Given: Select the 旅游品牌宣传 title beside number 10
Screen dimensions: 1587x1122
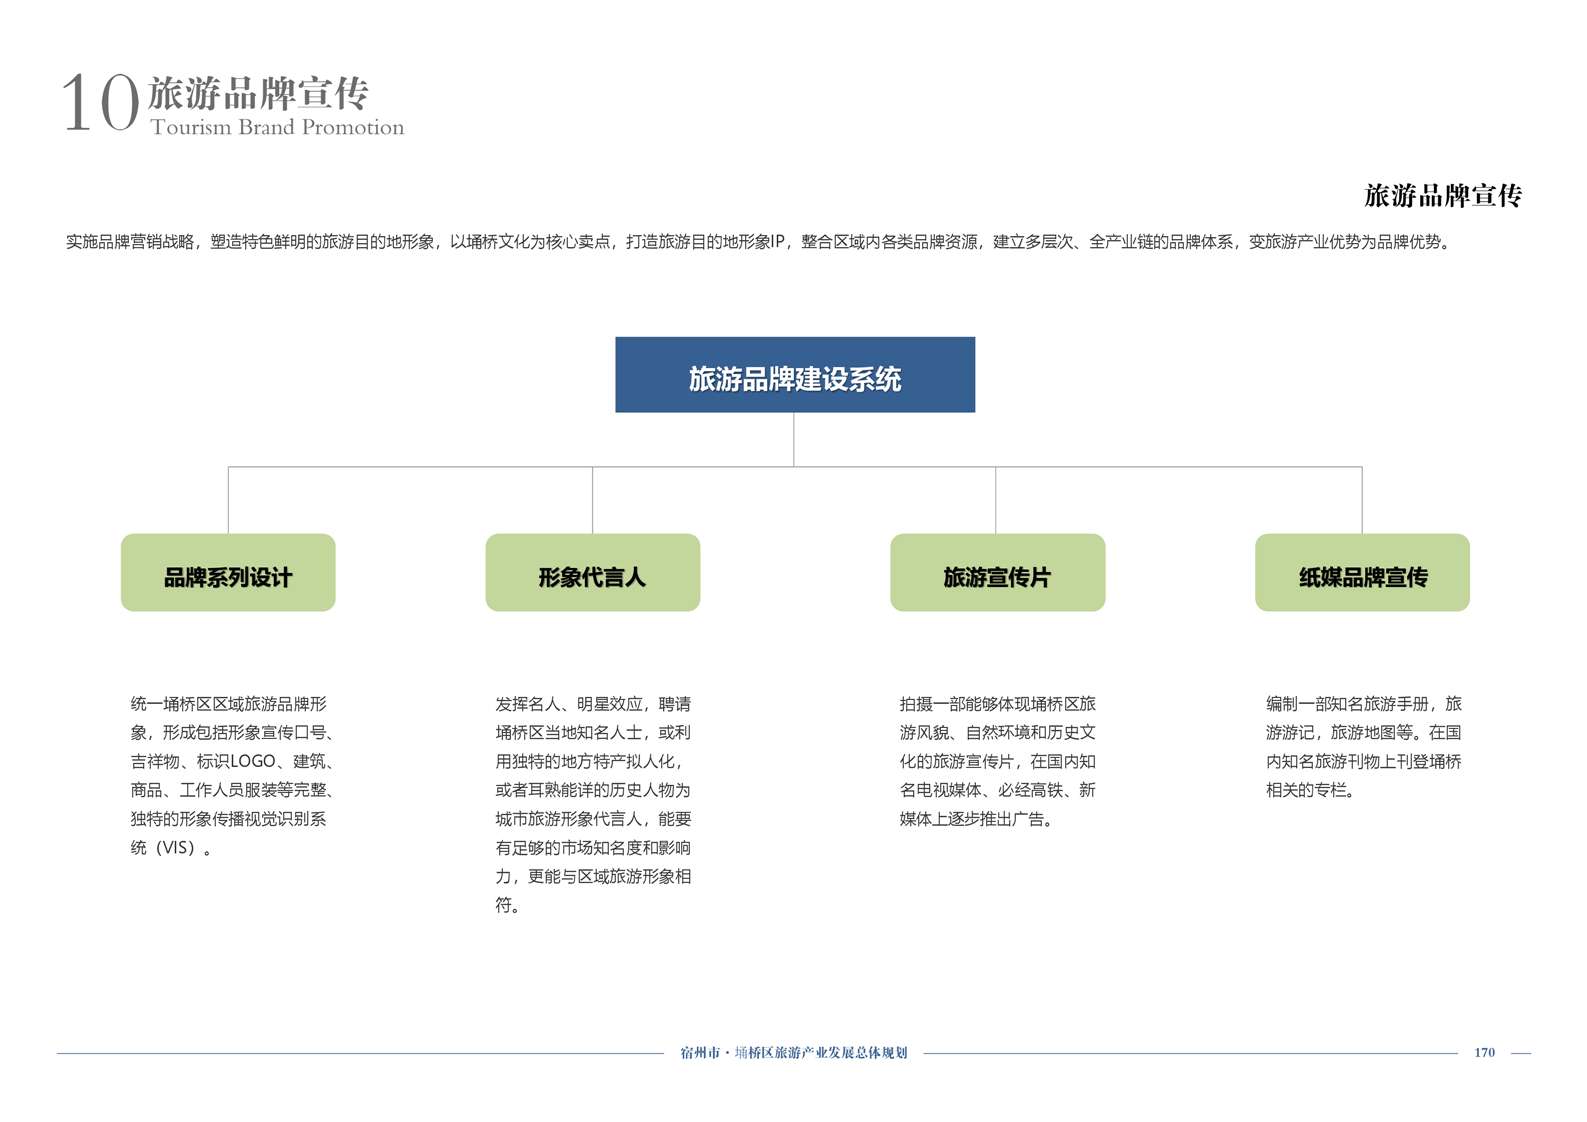Looking at the screenshot, I should [259, 93].
